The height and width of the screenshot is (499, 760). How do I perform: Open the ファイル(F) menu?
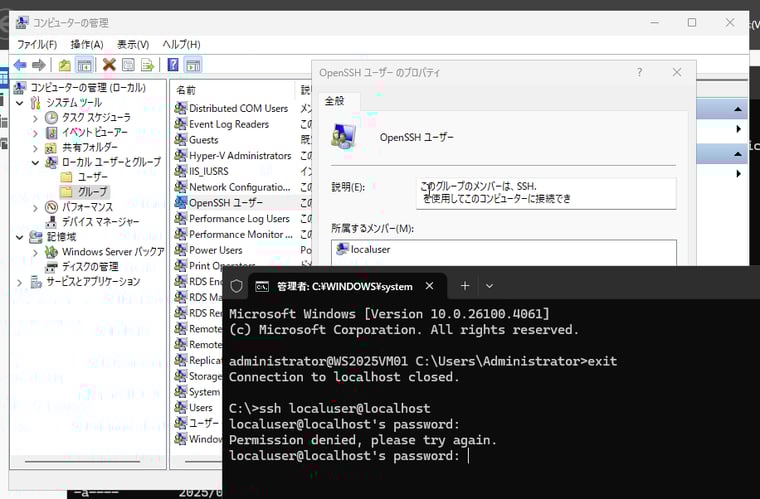[37, 45]
